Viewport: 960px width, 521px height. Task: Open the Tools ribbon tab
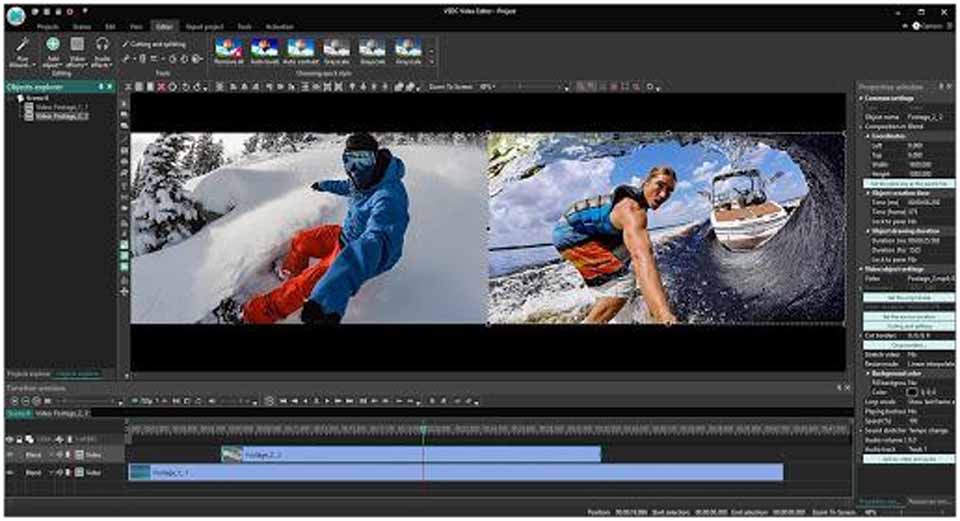244,26
